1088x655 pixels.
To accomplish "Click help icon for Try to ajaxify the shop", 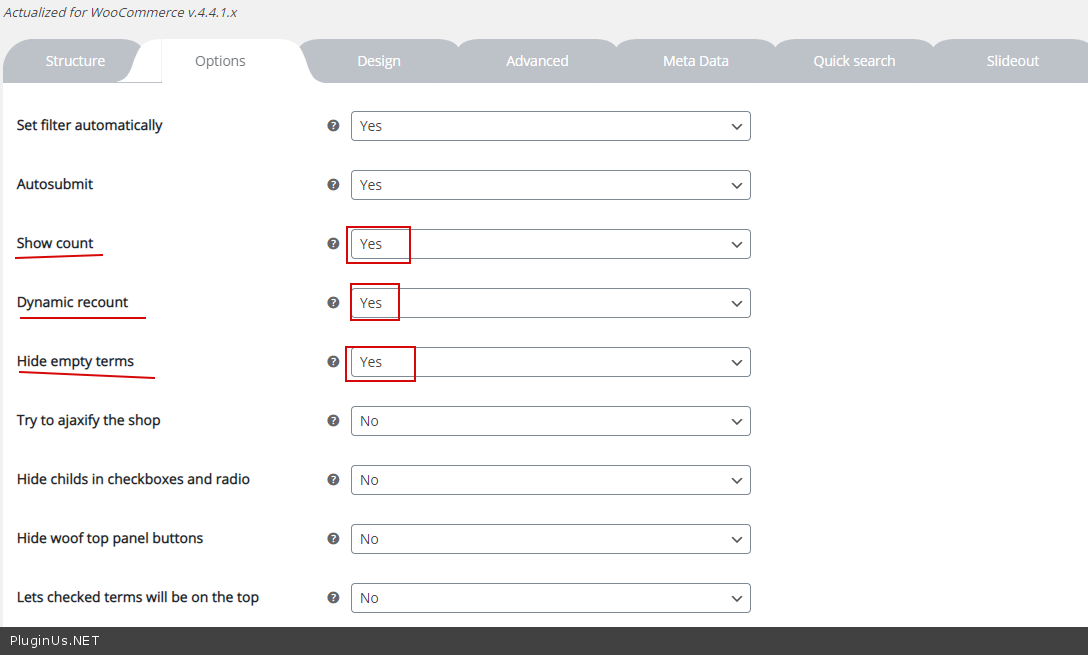I will click(x=334, y=421).
